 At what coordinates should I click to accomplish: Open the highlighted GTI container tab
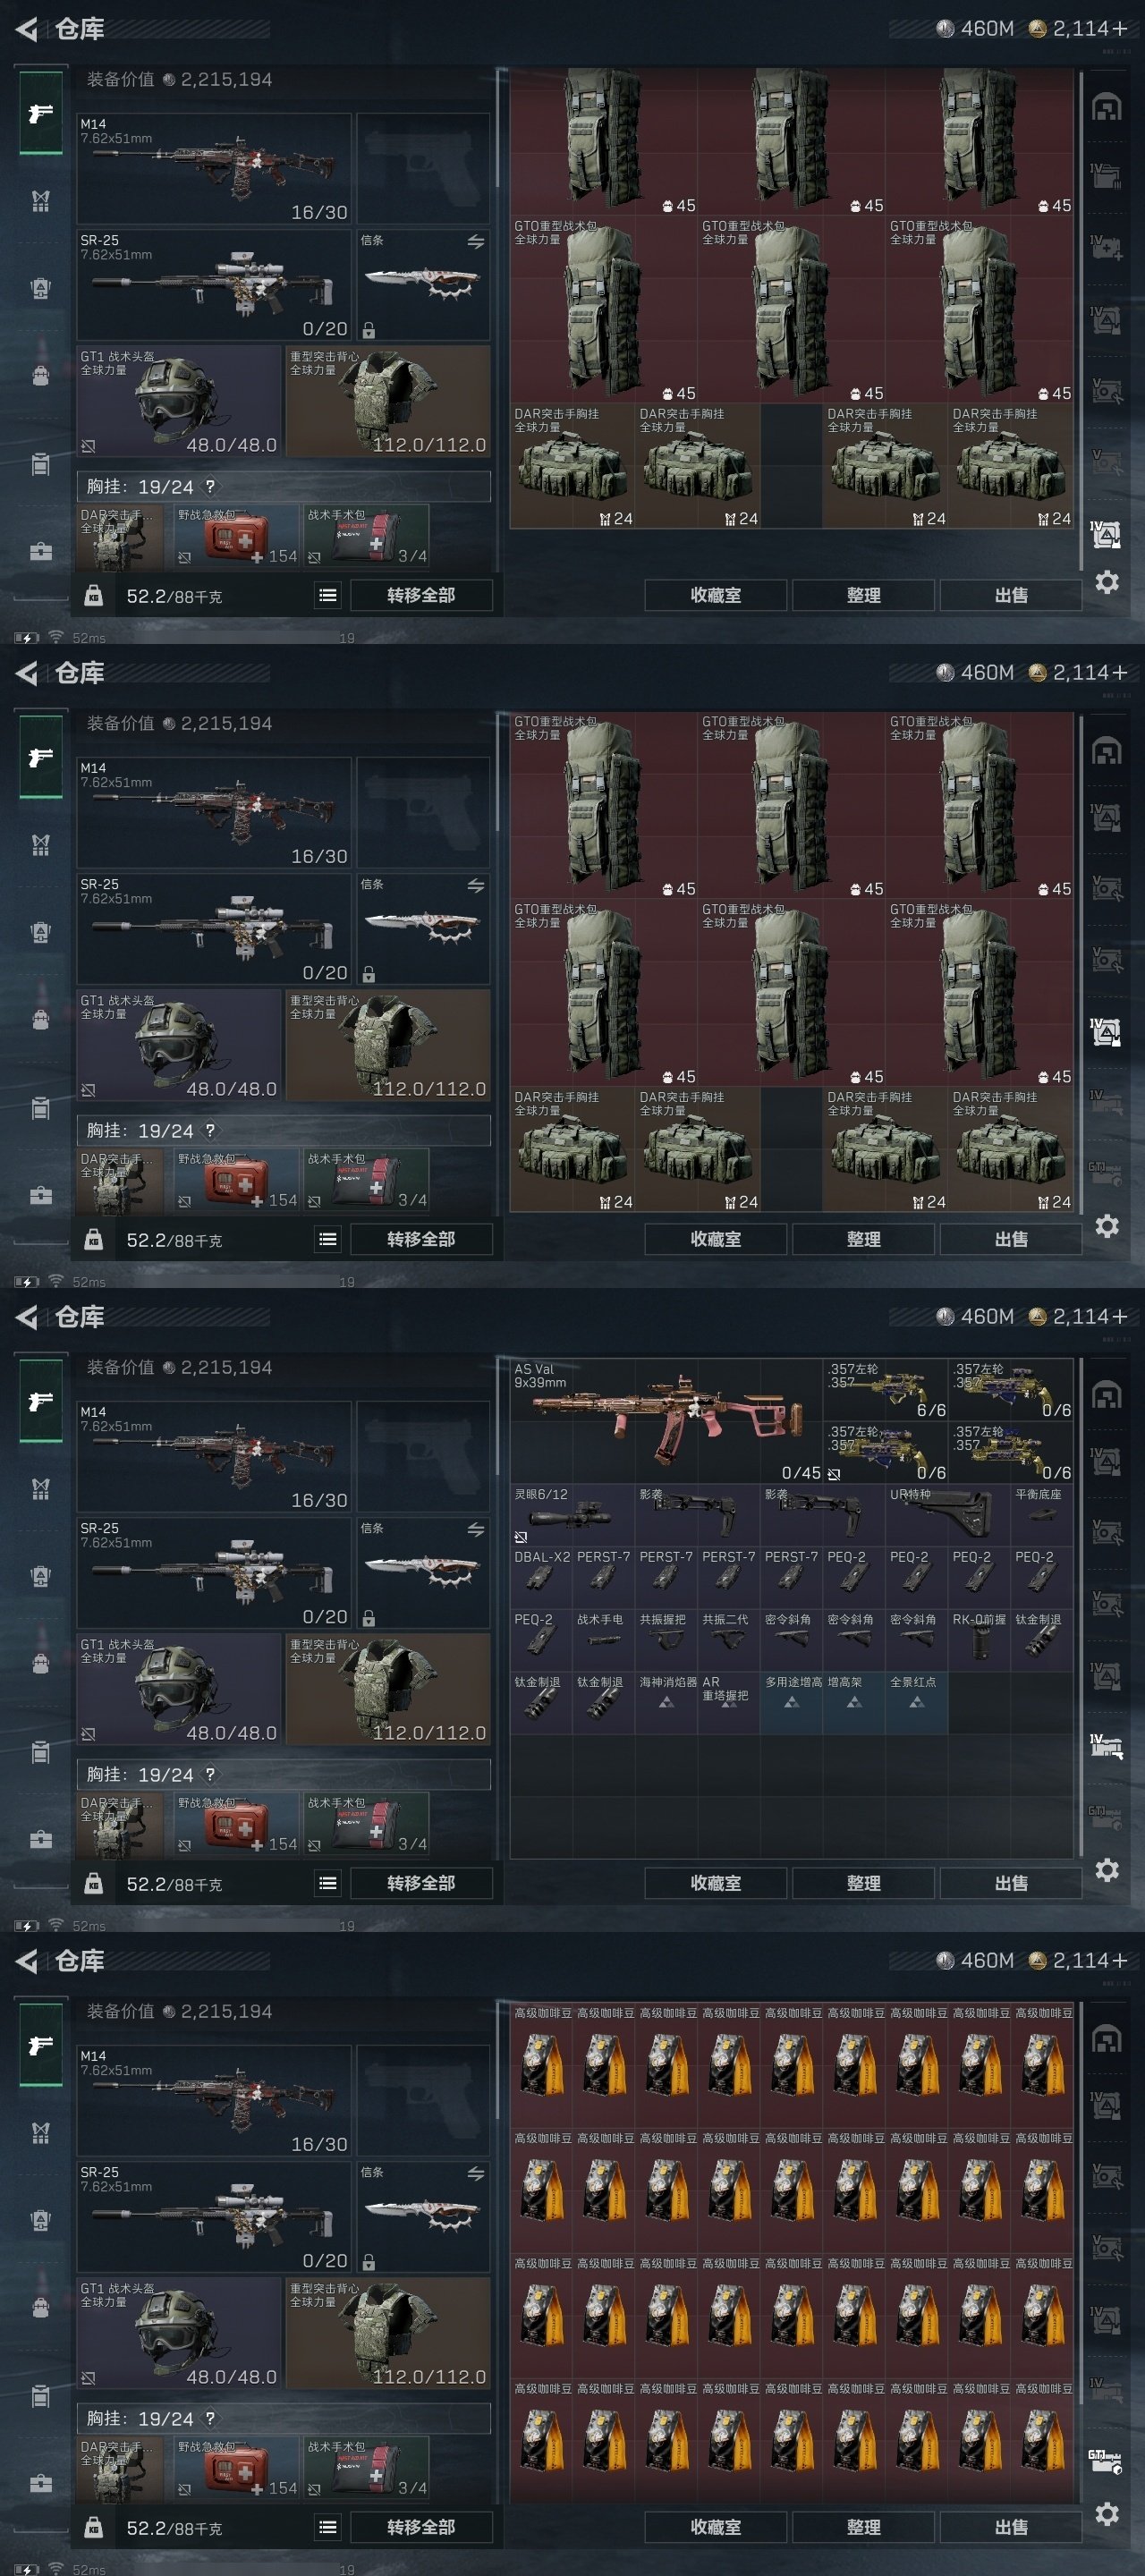(x=1106, y=2461)
